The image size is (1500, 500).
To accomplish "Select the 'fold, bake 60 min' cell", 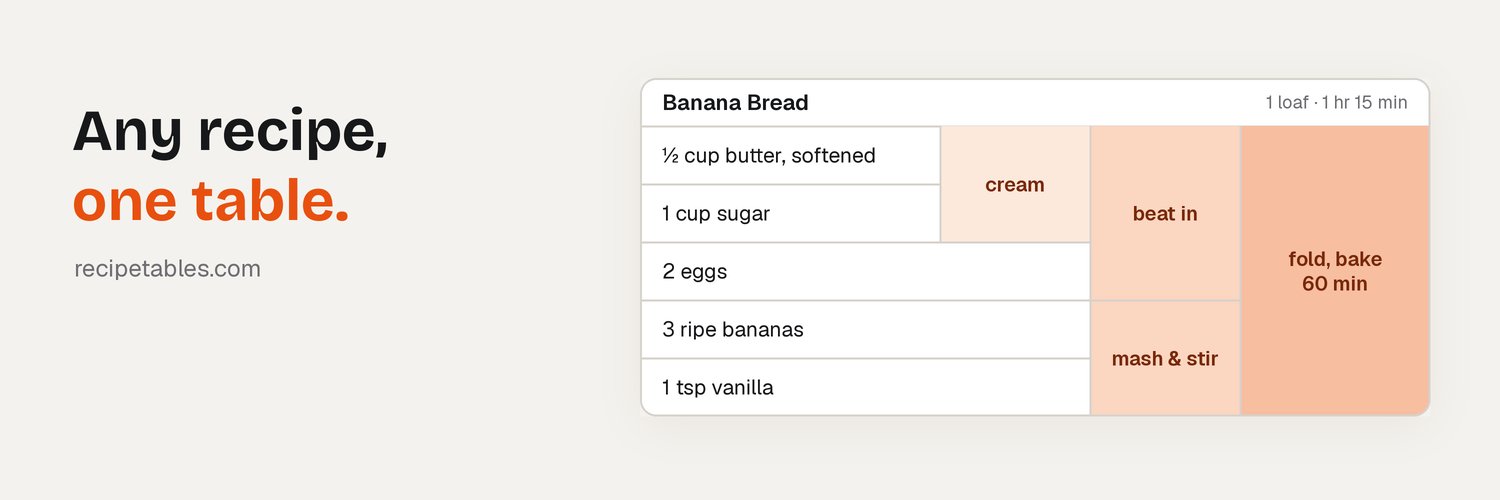I will click(x=1335, y=271).
